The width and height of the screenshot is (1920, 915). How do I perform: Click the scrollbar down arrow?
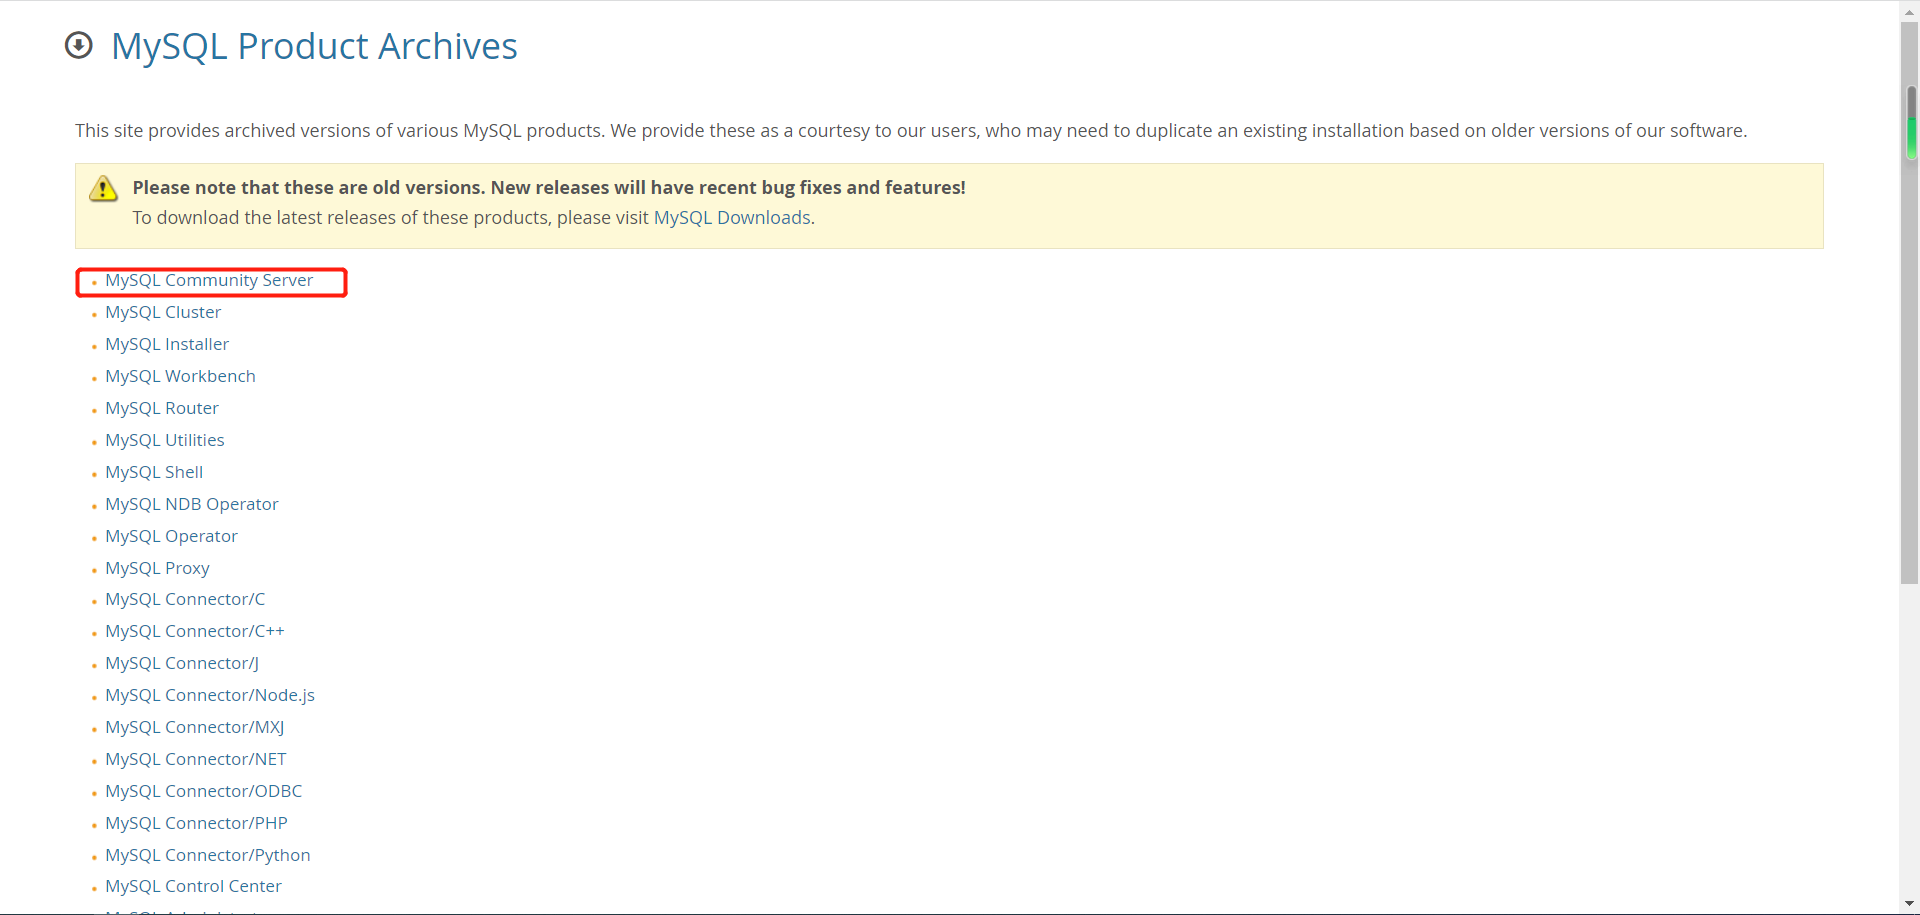pos(1910,904)
